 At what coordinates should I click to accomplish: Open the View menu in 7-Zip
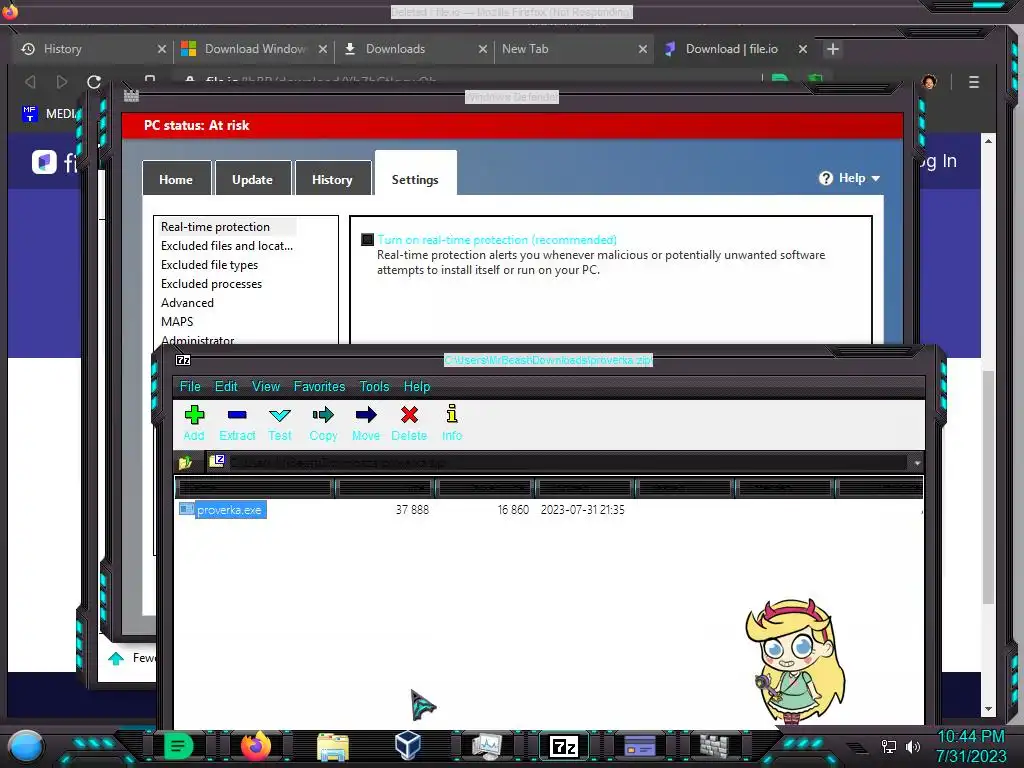[x=266, y=387]
